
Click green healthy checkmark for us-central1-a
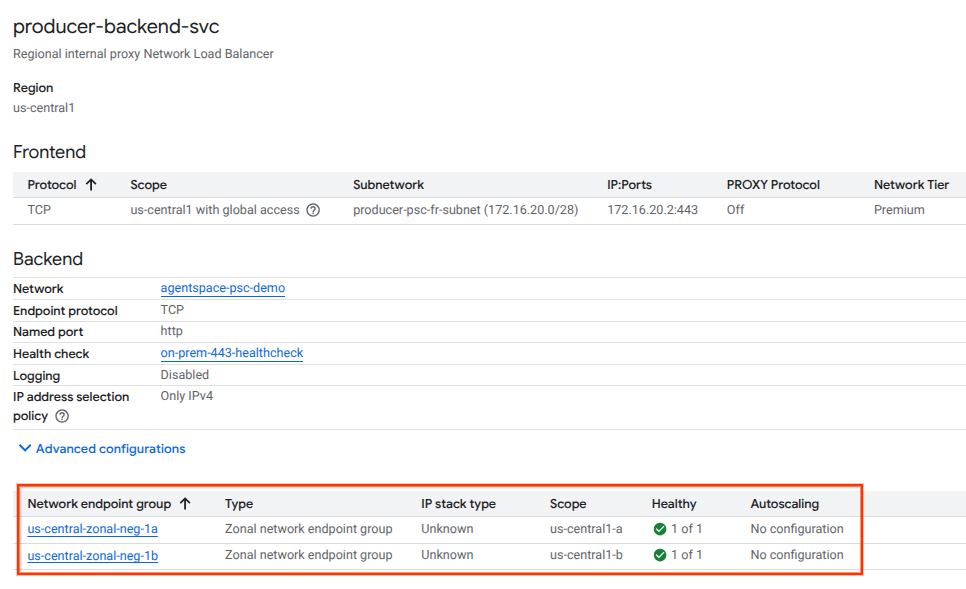click(659, 529)
